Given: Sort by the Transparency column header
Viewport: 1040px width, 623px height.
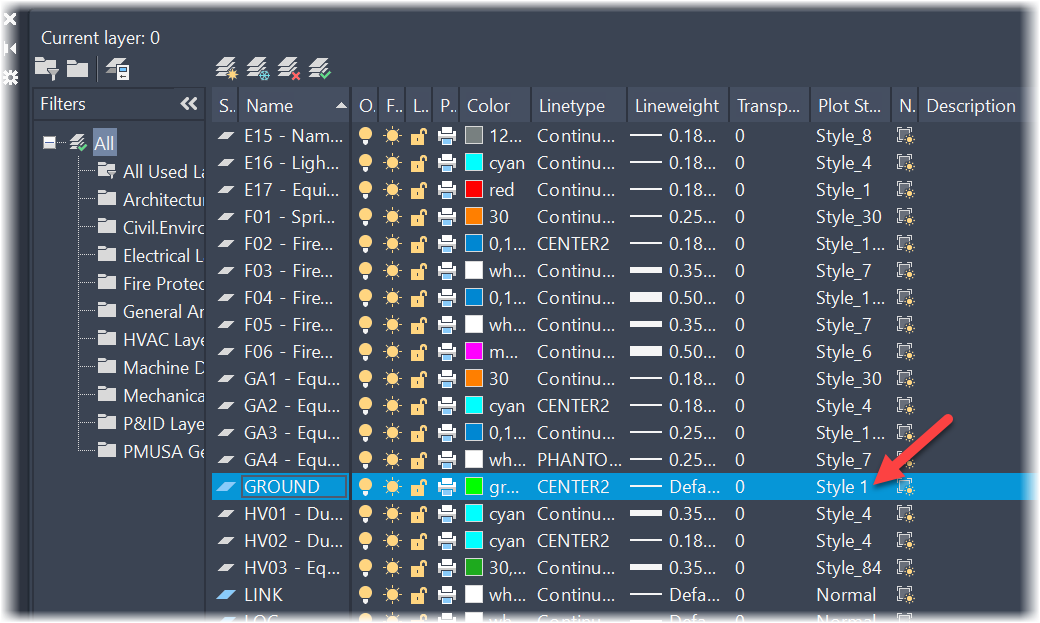Looking at the screenshot, I should tap(769, 105).
